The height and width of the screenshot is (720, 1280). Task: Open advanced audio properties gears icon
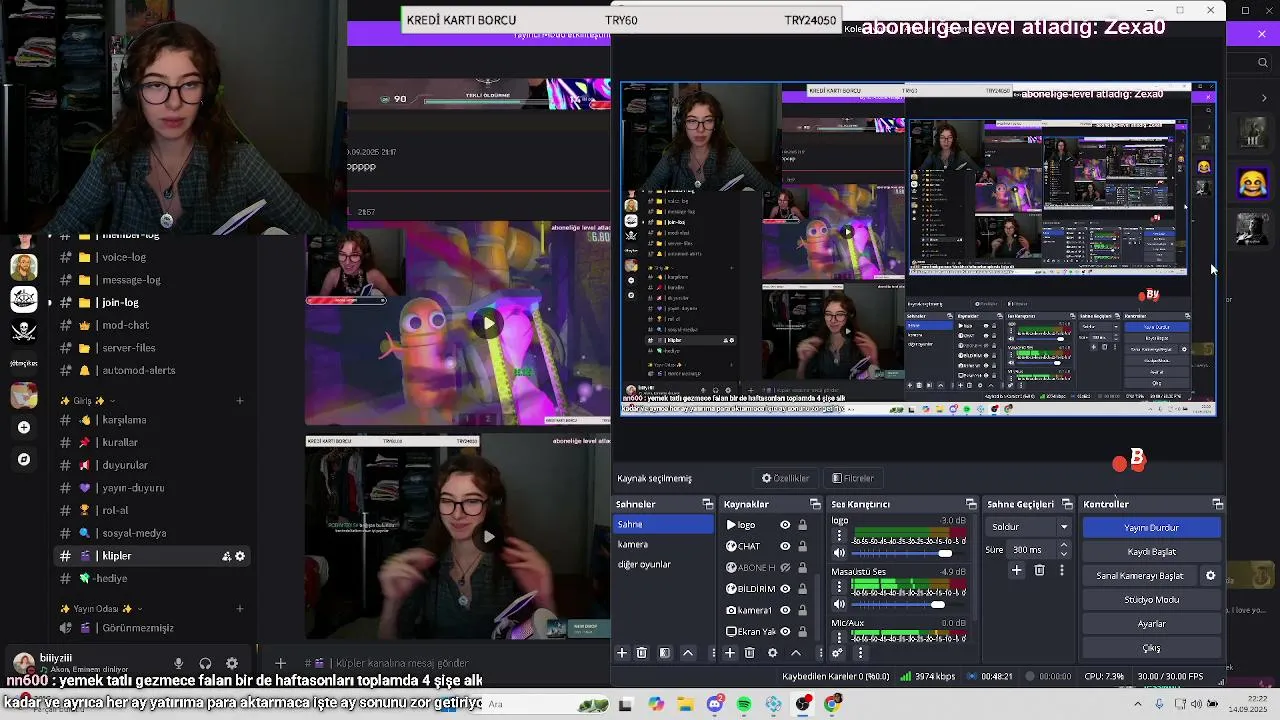837,653
